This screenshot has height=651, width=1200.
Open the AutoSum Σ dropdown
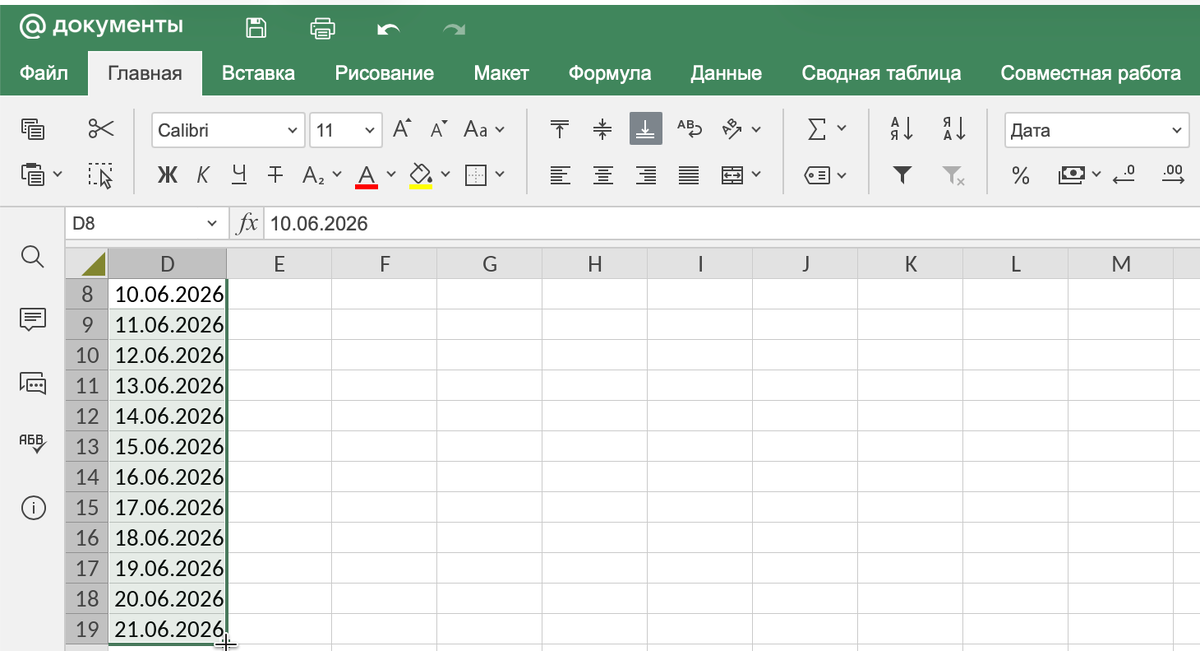(x=841, y=129)
